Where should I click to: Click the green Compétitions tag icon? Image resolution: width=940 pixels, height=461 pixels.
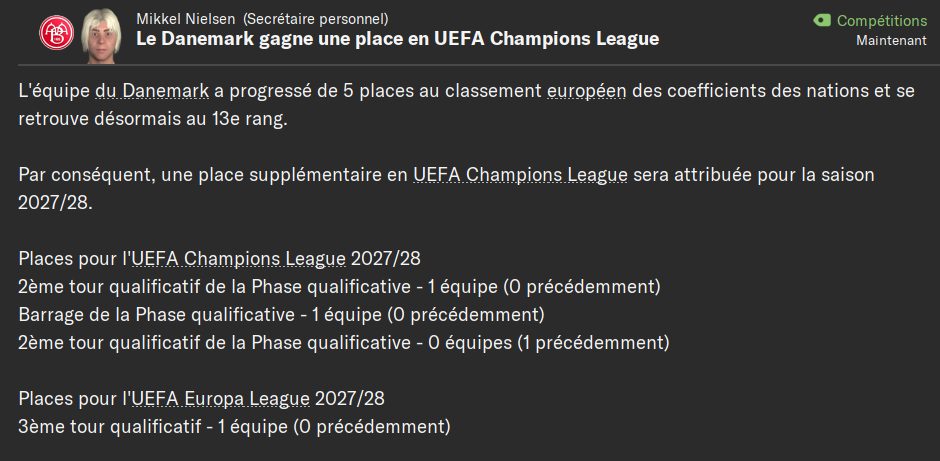point(822,20)
